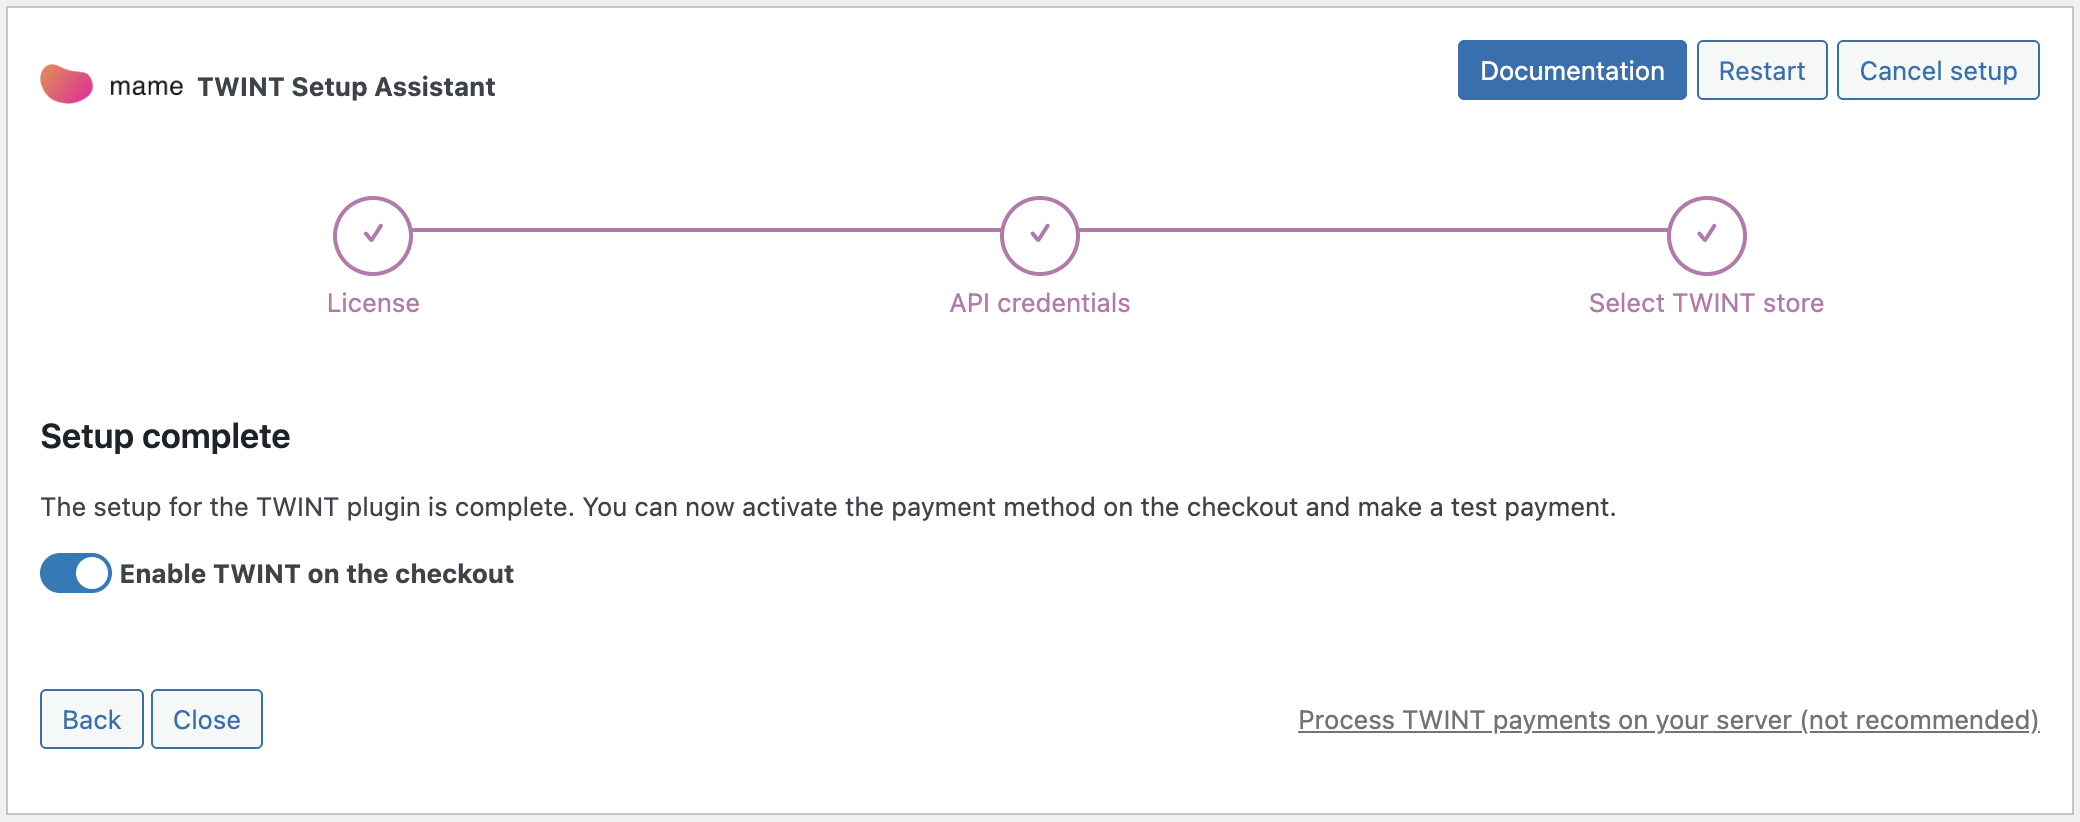The height and width of the screenshot is (822, 2080).
Task: Click the 'Enable TWINT on the checkout' label
Action: click(x=316, y=574)
